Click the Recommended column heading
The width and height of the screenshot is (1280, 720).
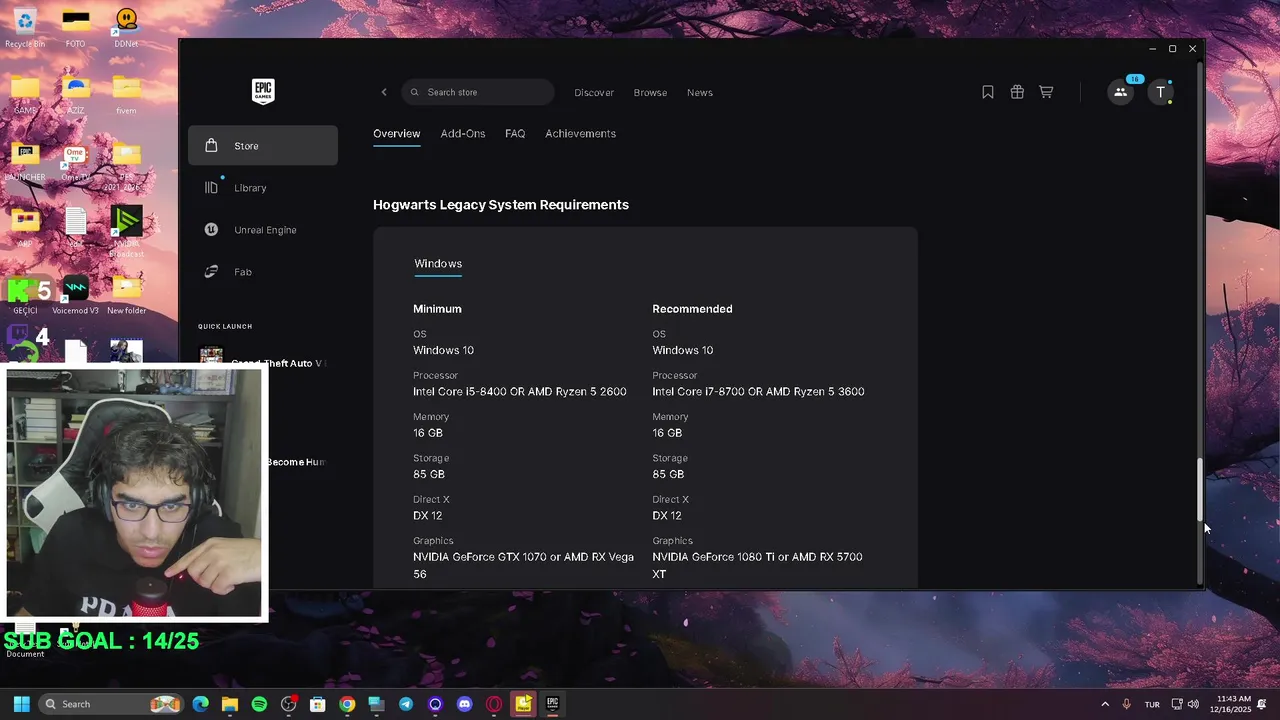[x=692, y=309]
